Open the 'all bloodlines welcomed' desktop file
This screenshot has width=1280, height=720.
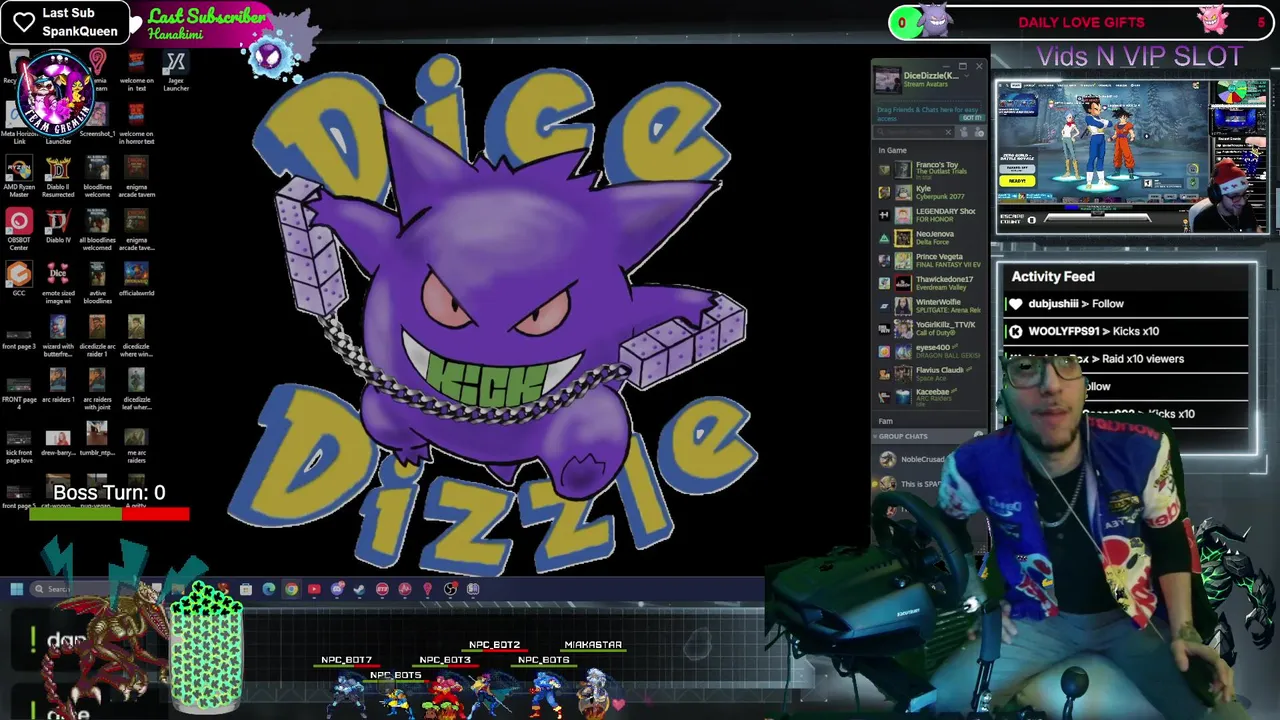(x=97, y=231)
